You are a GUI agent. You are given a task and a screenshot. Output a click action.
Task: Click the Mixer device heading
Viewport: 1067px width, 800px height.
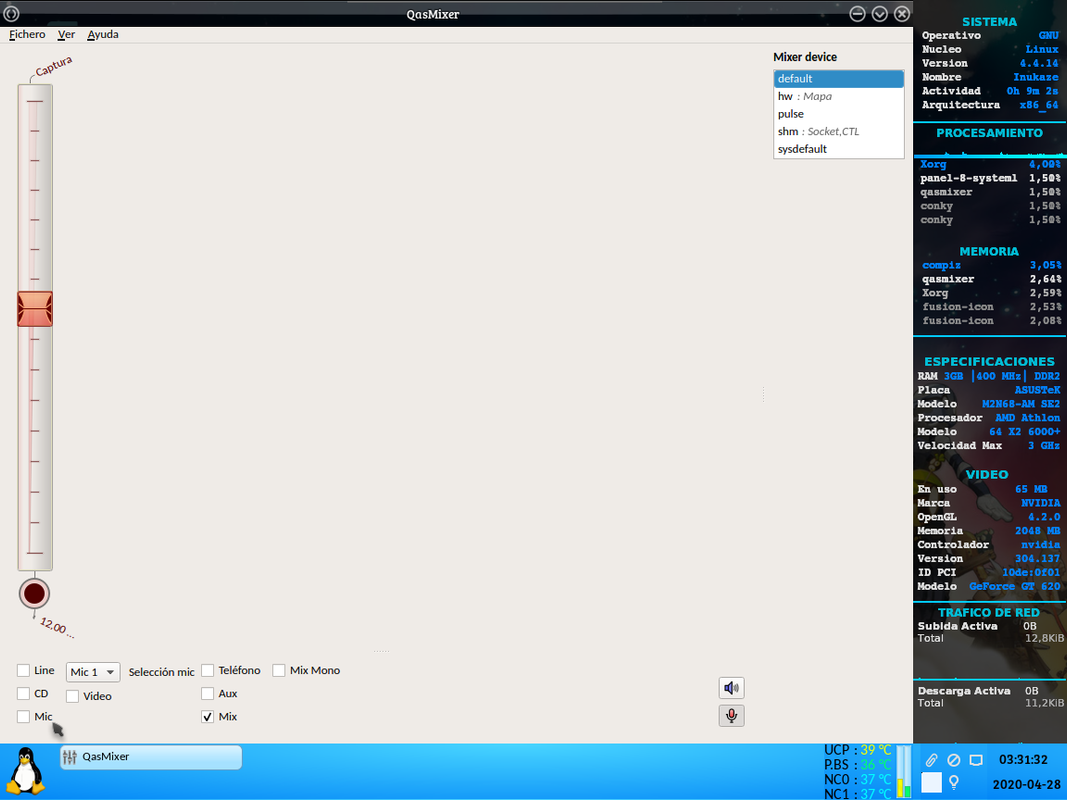point(805,57)
